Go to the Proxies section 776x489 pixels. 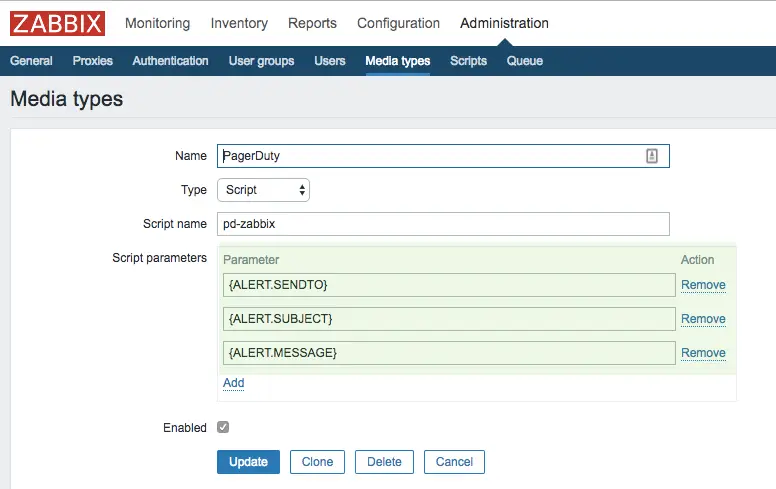pyautogui.click(x=93, y=61)
